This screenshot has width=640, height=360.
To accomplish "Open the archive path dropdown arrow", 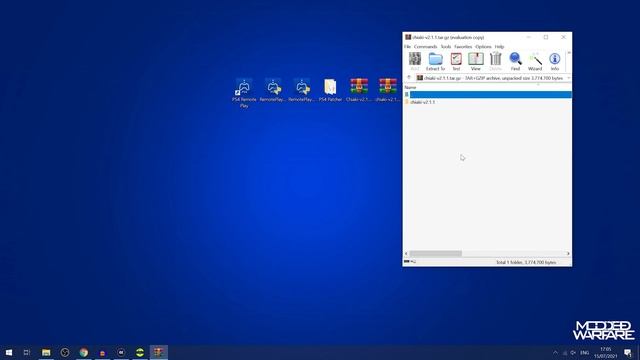I will pyautogui.click(x=569, y=78).
